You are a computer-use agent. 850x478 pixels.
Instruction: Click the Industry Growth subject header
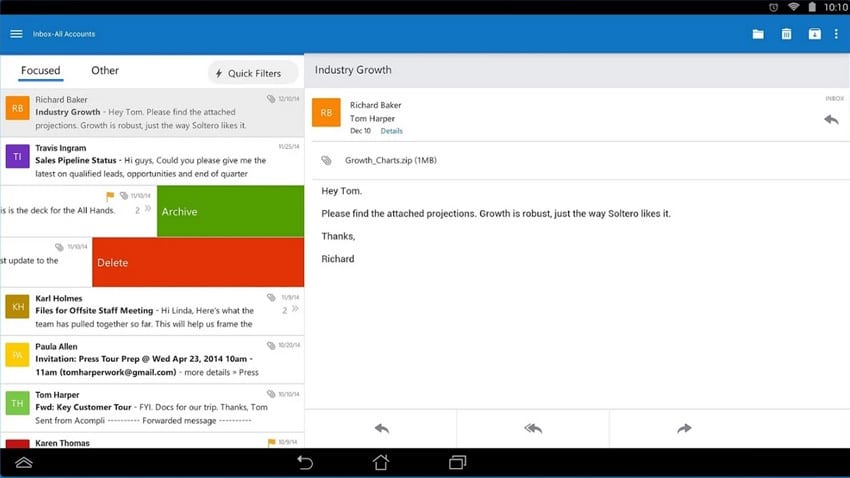tap(353, 70)
